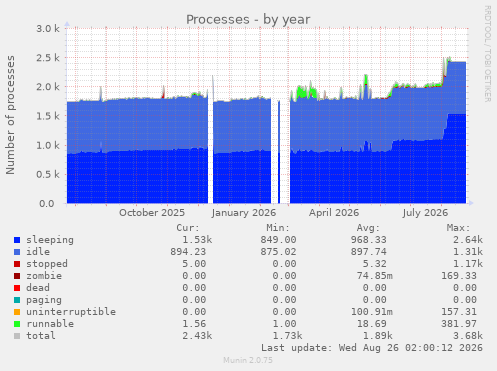This screenshot has height=371, width=497.
Task: Click total minimum value 1.73k
Action: pos(287,336)
